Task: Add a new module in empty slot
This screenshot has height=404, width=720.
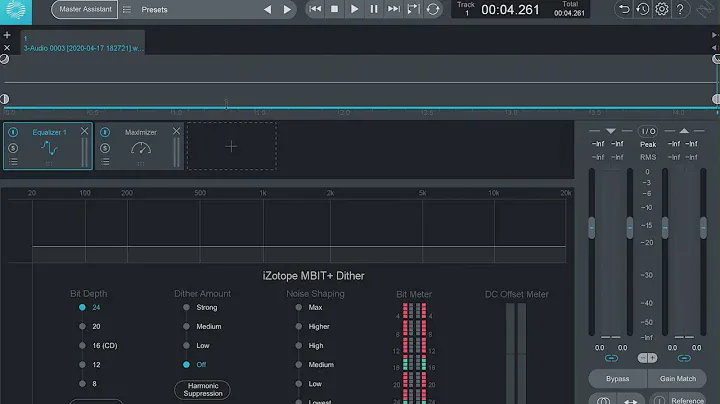Action: point(231,146)
